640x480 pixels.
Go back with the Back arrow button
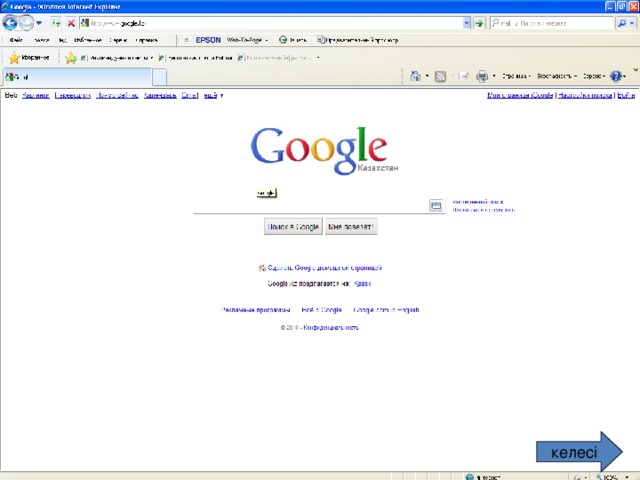click(10, 23)
